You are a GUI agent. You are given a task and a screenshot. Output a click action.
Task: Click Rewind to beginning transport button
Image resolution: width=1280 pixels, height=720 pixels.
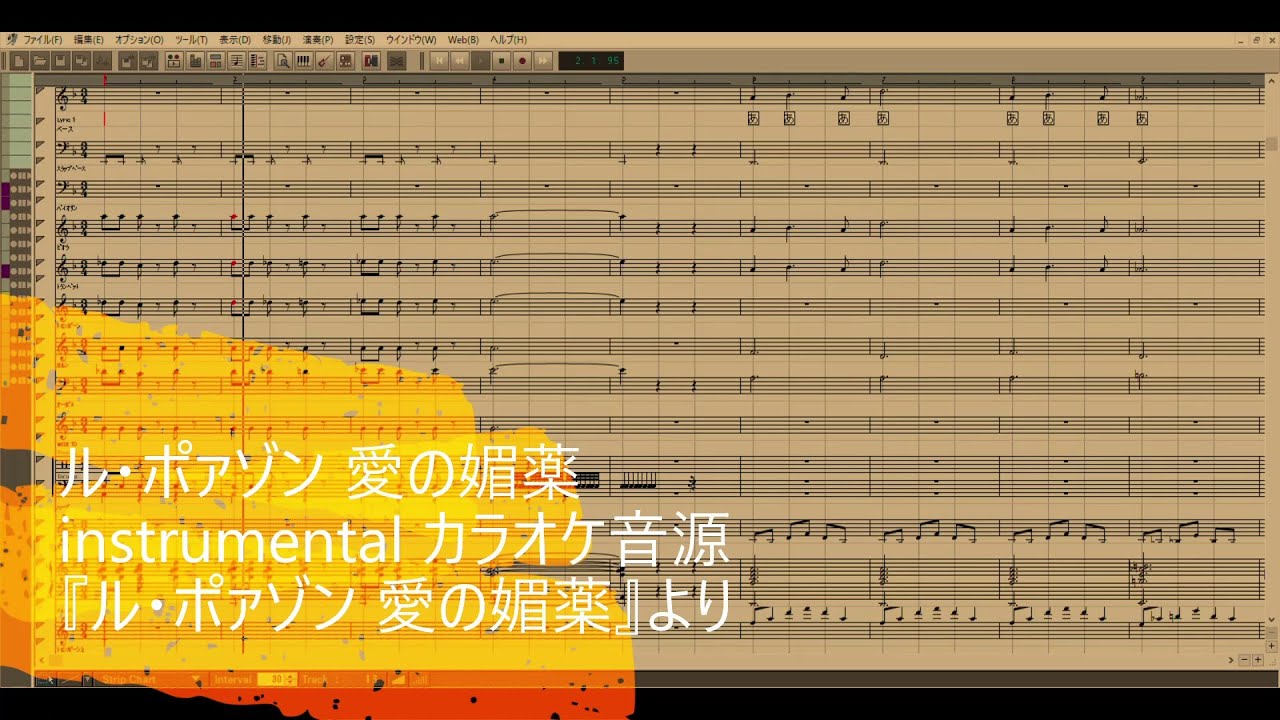[x=439, y=61]
